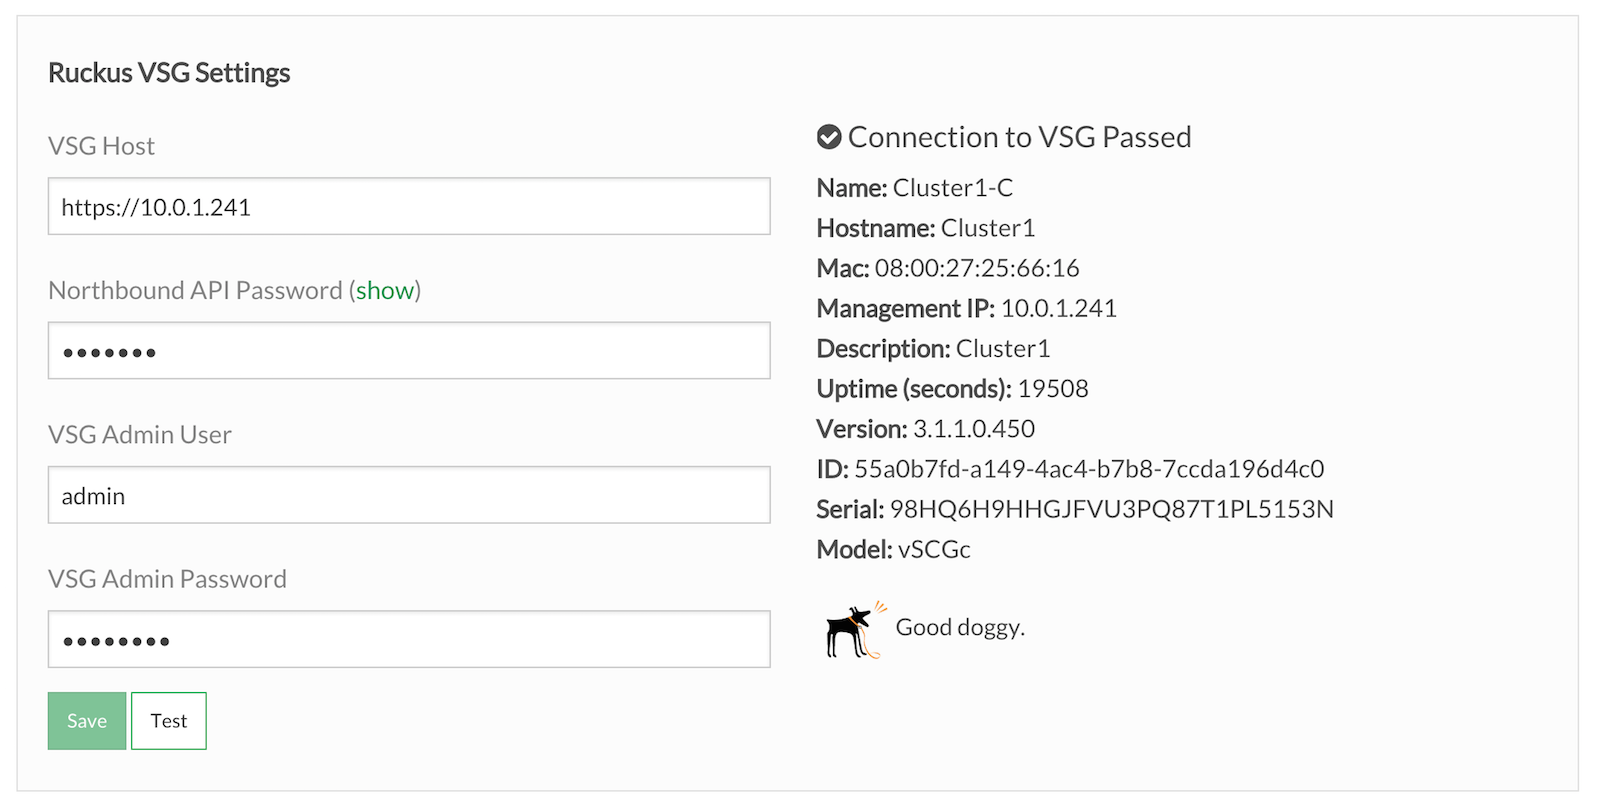Click the connection passed checkmark icon
The width and height of the screenshot is (1600, 808).
point(829,137)
